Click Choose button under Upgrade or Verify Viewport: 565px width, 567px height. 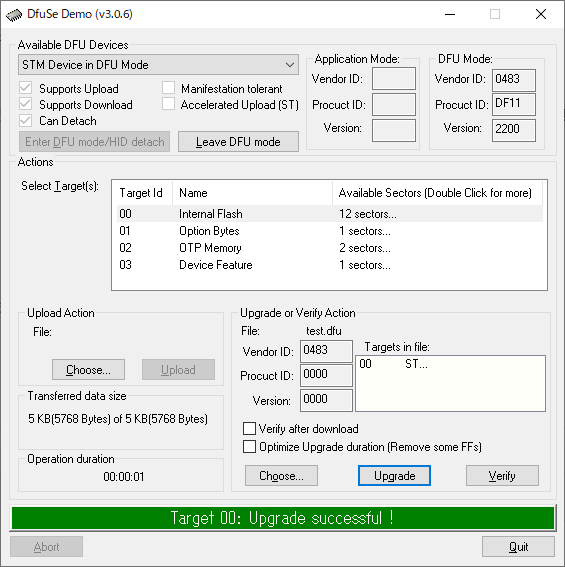click(281, 476)
